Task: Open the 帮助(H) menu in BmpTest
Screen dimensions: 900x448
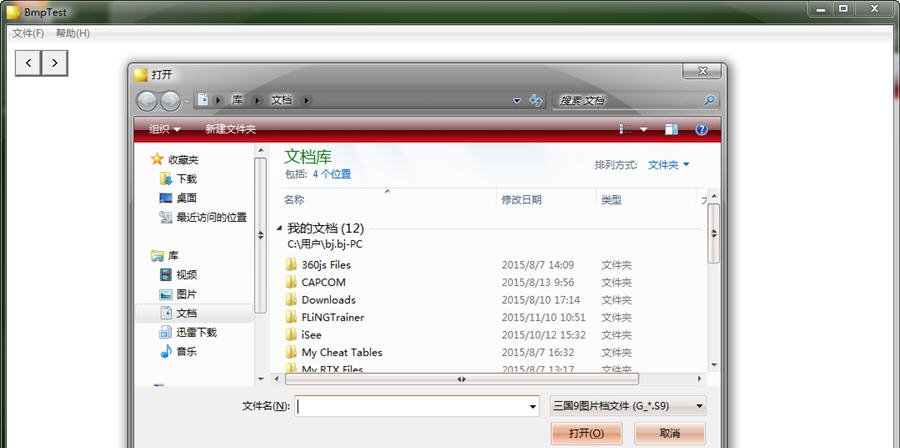Action: point(72,33)
